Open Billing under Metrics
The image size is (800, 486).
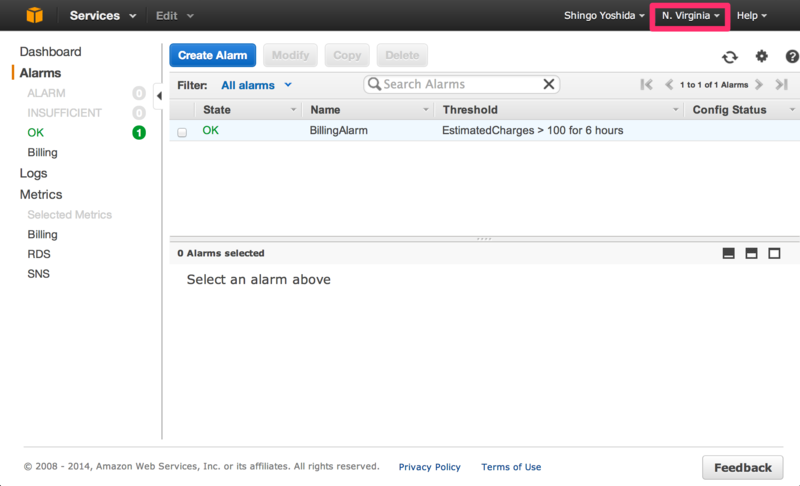click(42, 235)
